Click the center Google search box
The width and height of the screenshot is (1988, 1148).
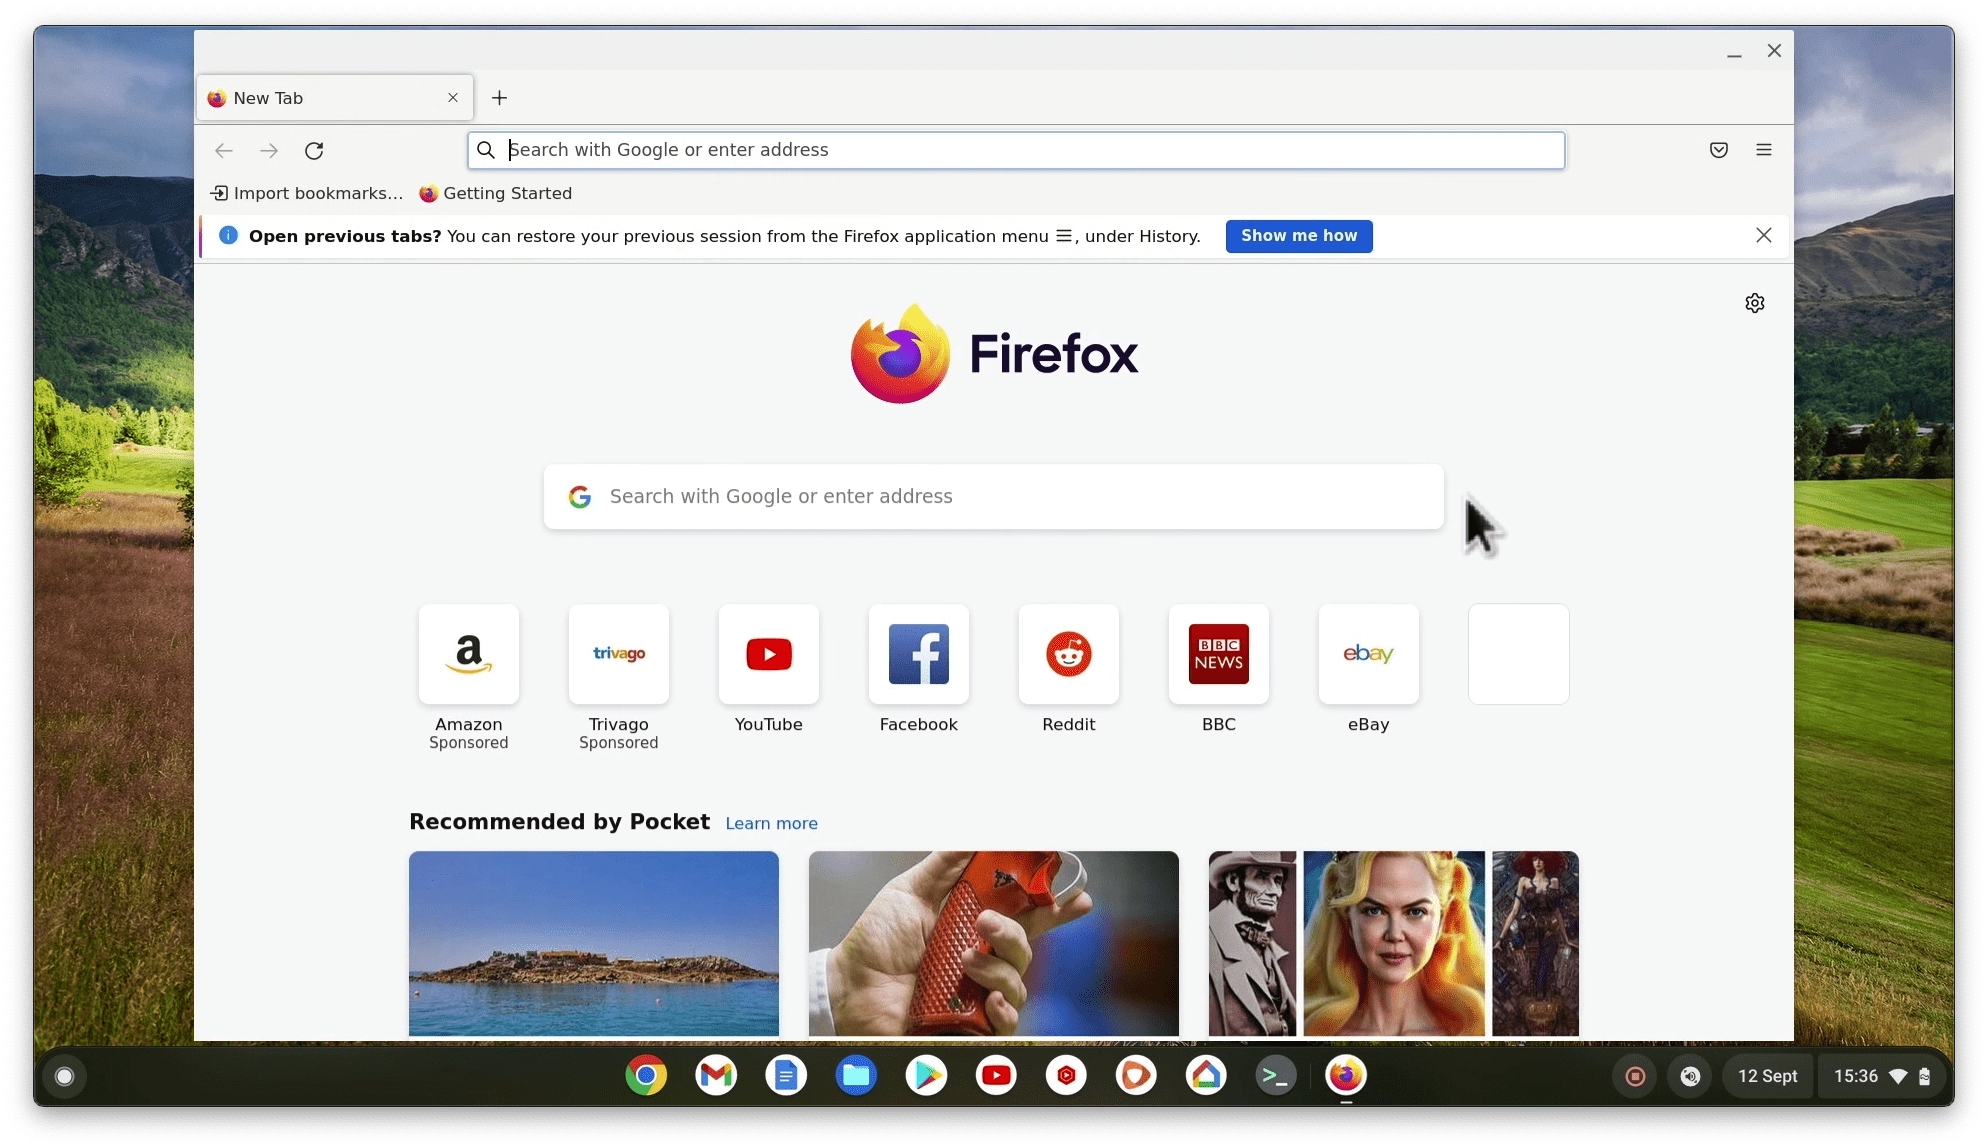[x=994, y=496]
